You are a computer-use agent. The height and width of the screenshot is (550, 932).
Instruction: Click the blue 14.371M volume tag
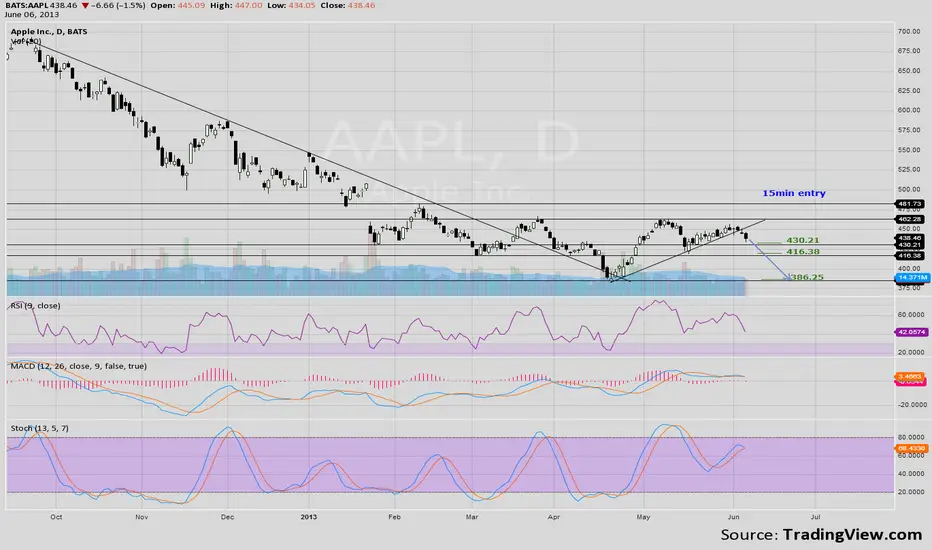point(912,278)
